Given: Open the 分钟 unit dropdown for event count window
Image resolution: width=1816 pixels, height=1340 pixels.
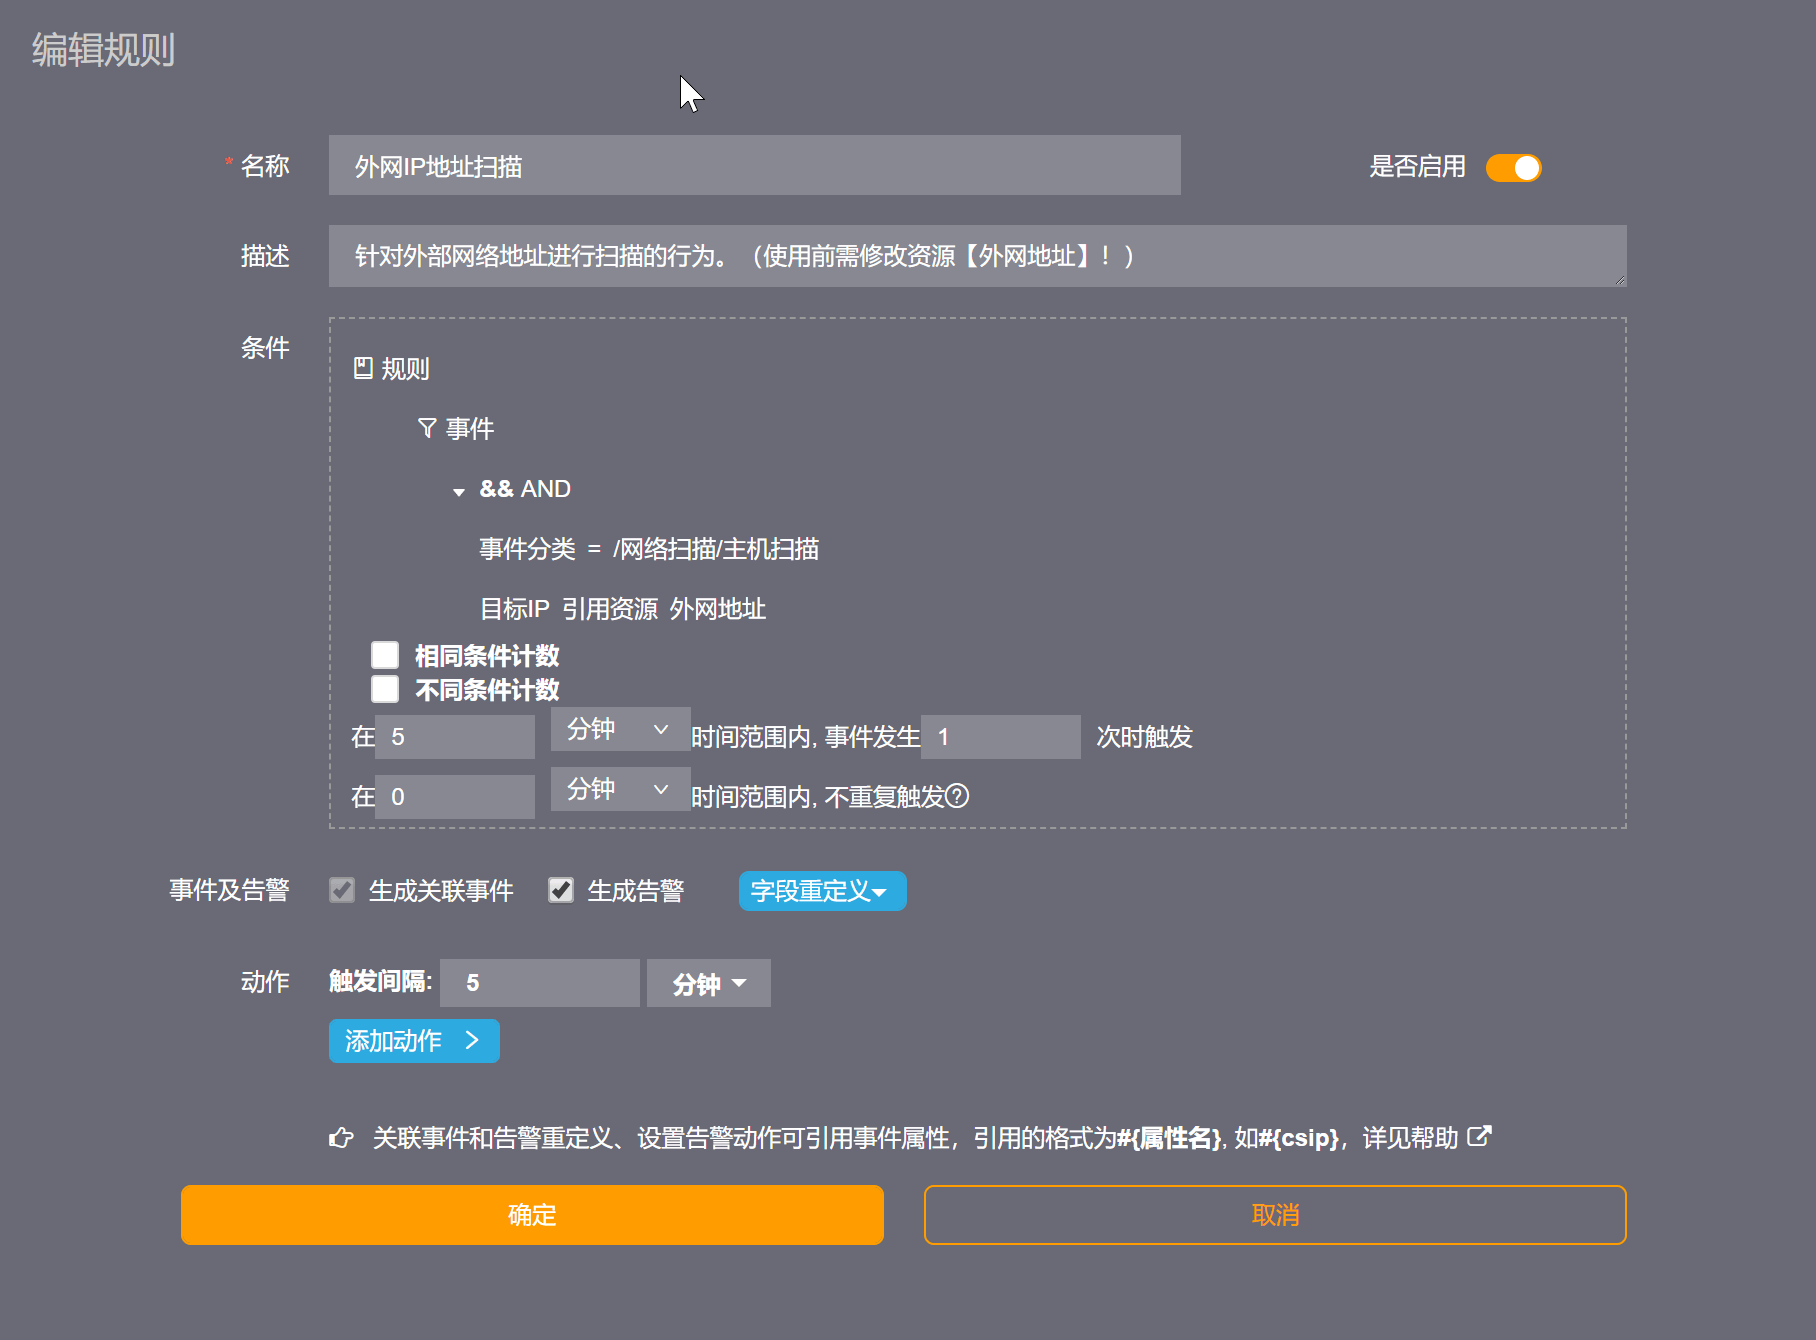Looking at the screenshot, I should point(619,729).
